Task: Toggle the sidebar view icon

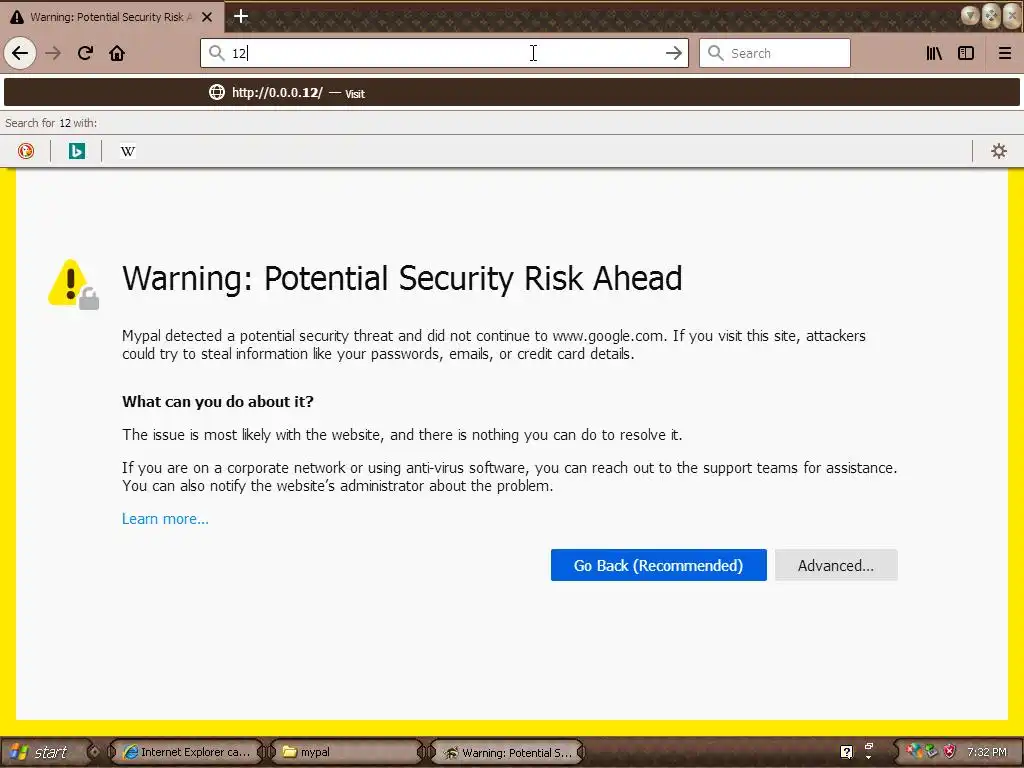Action: [966, 53]
